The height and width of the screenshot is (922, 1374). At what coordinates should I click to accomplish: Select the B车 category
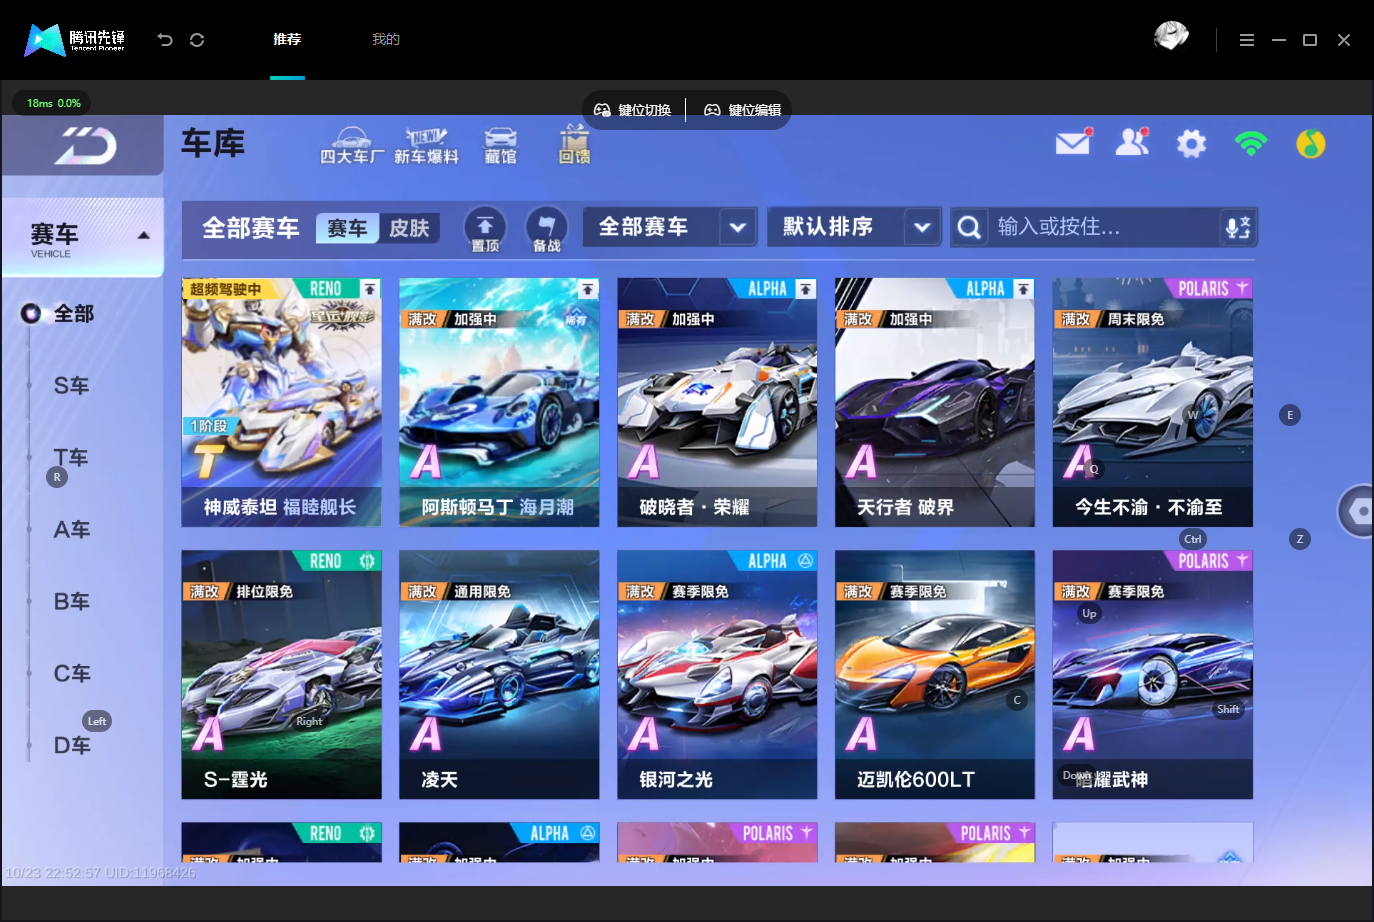click(x=71, y=602)
